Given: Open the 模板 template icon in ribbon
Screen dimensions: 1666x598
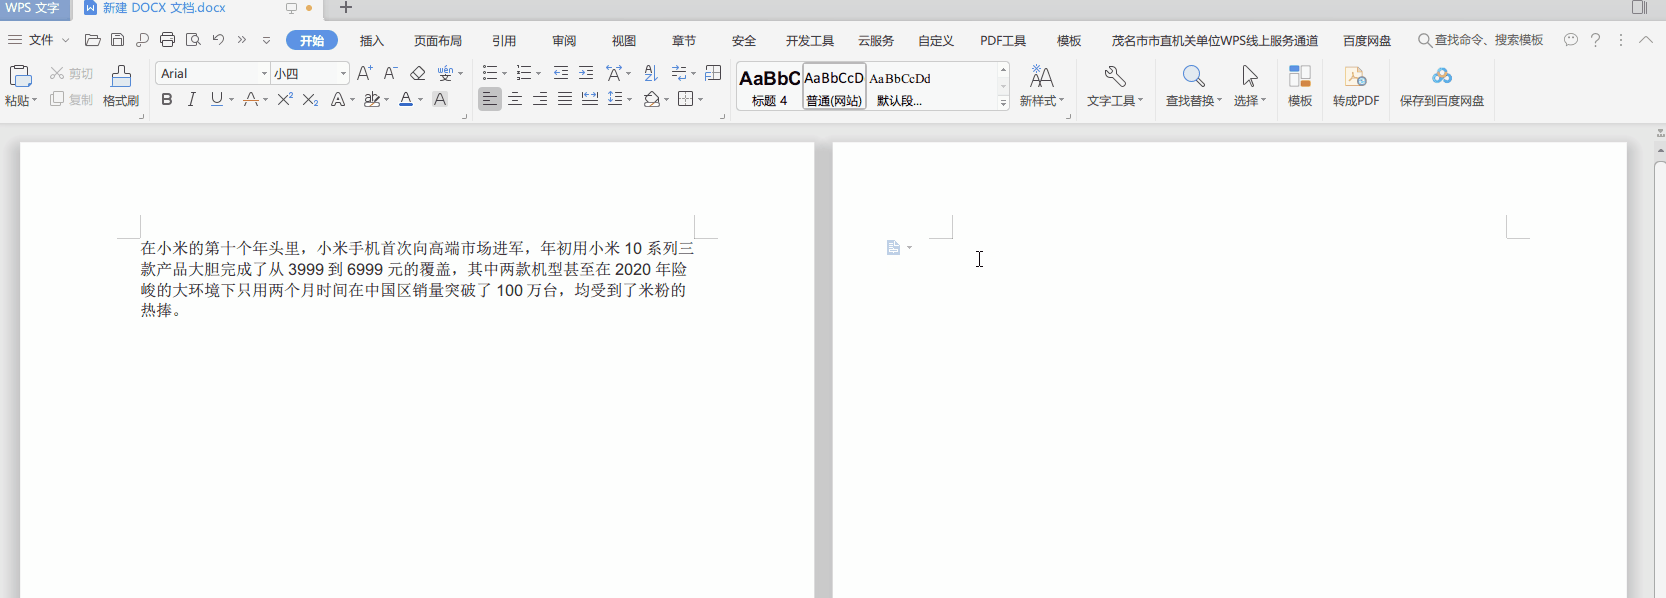Looking at the screenshot, I should coord(1300,86).
